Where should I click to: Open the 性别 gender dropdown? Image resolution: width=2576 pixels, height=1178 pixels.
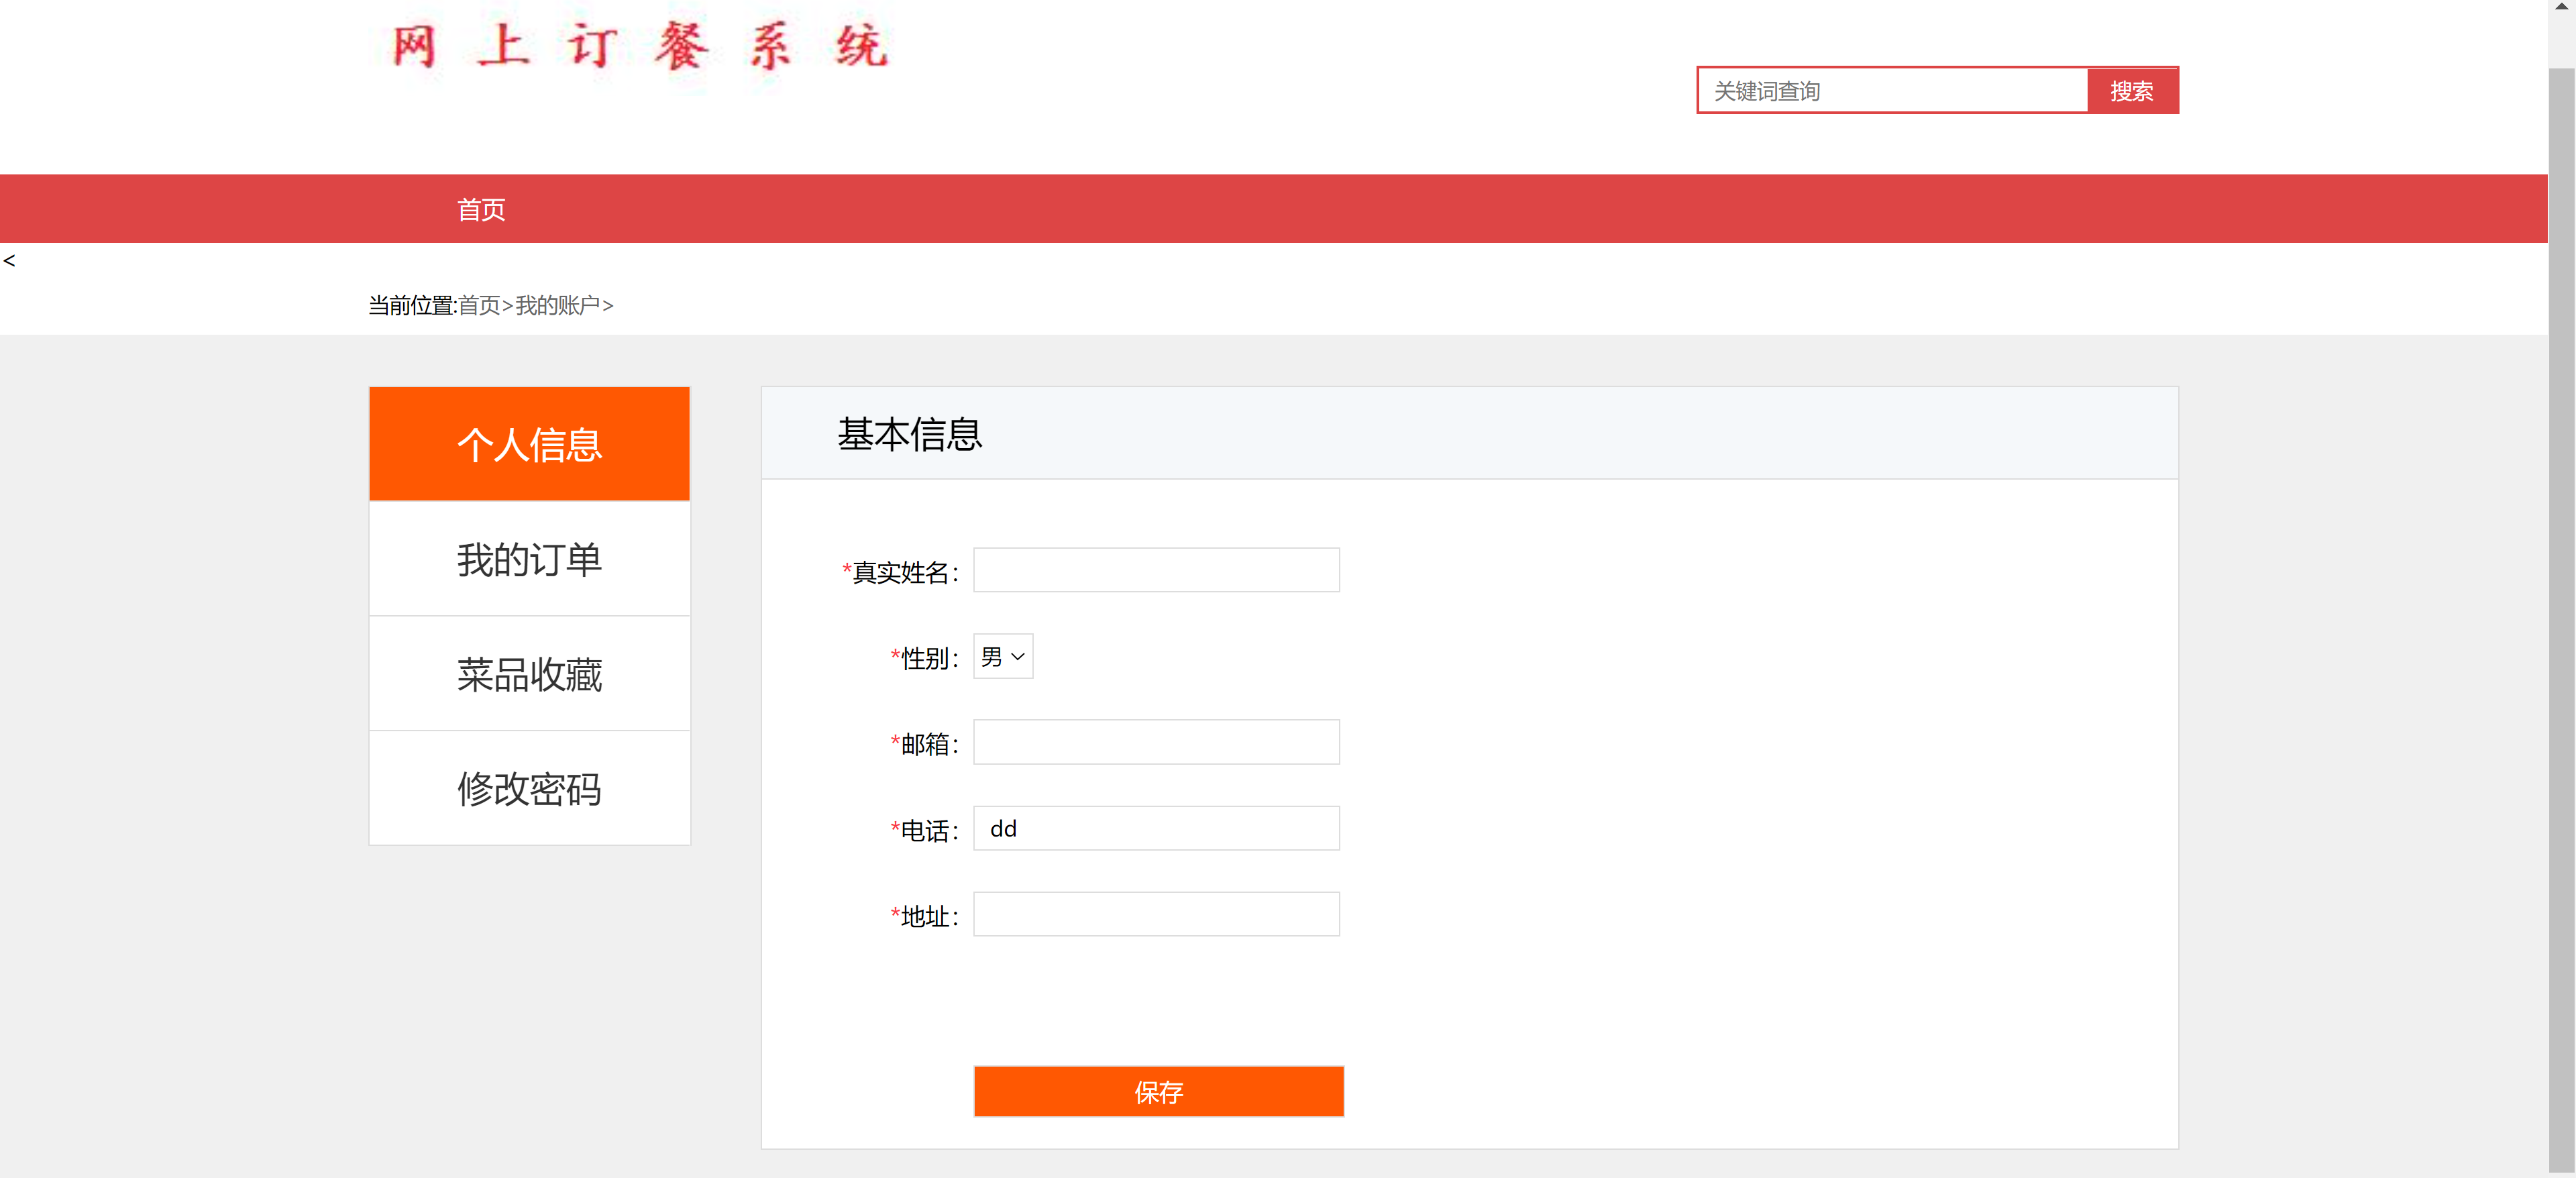(1002, 656)
